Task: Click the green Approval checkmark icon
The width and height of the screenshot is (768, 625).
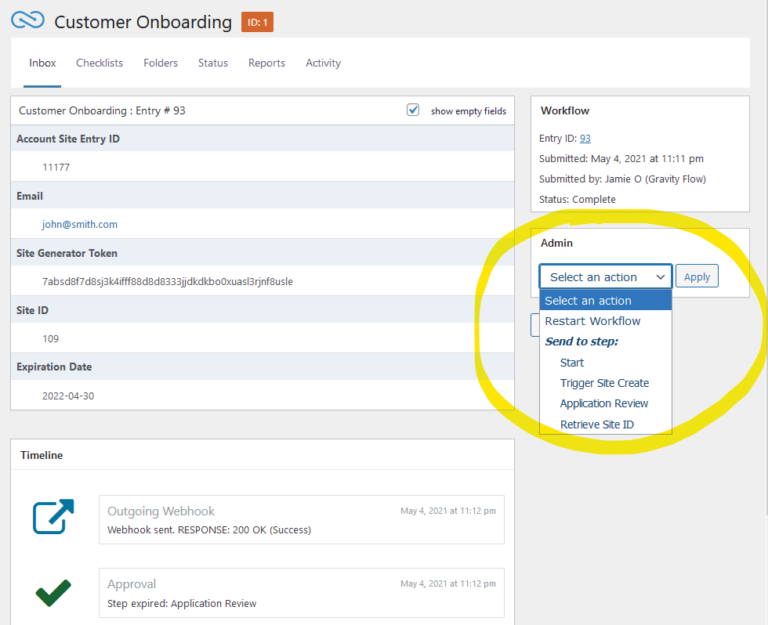Action: point(53,593)
